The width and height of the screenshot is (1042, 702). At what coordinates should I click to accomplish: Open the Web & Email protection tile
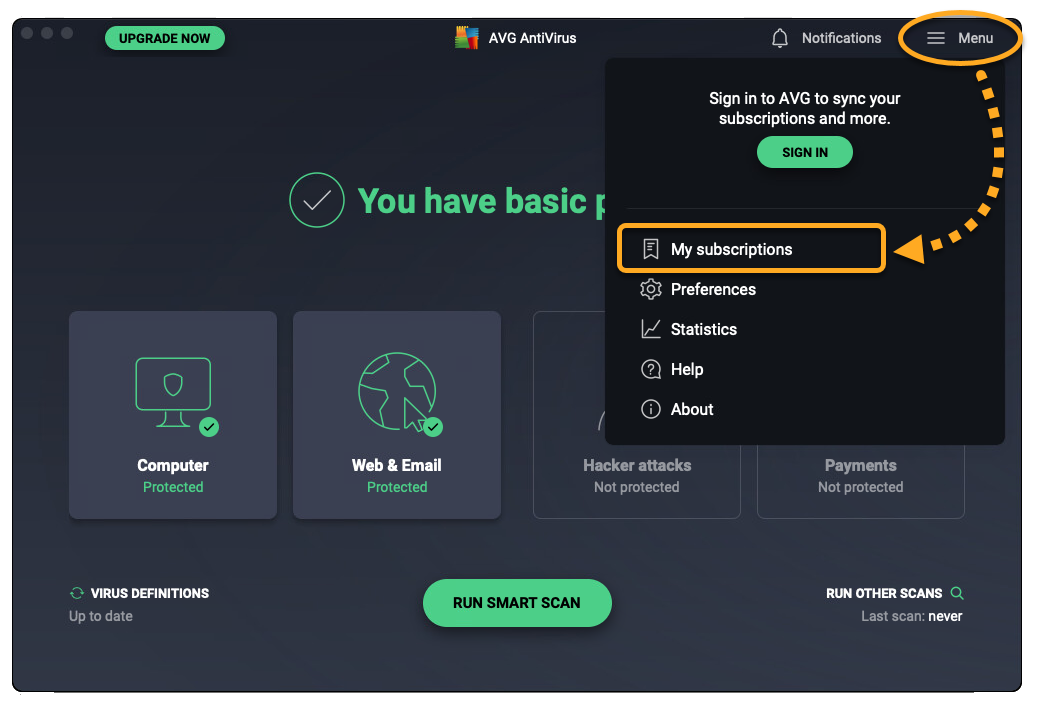397,414
